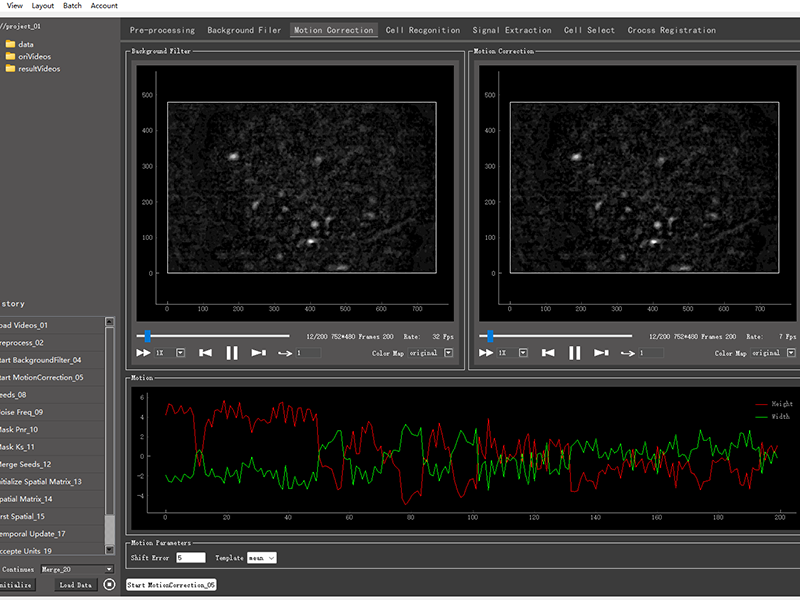
Task: Select the Seeds_08 history entry
Action: coord(51,394)
